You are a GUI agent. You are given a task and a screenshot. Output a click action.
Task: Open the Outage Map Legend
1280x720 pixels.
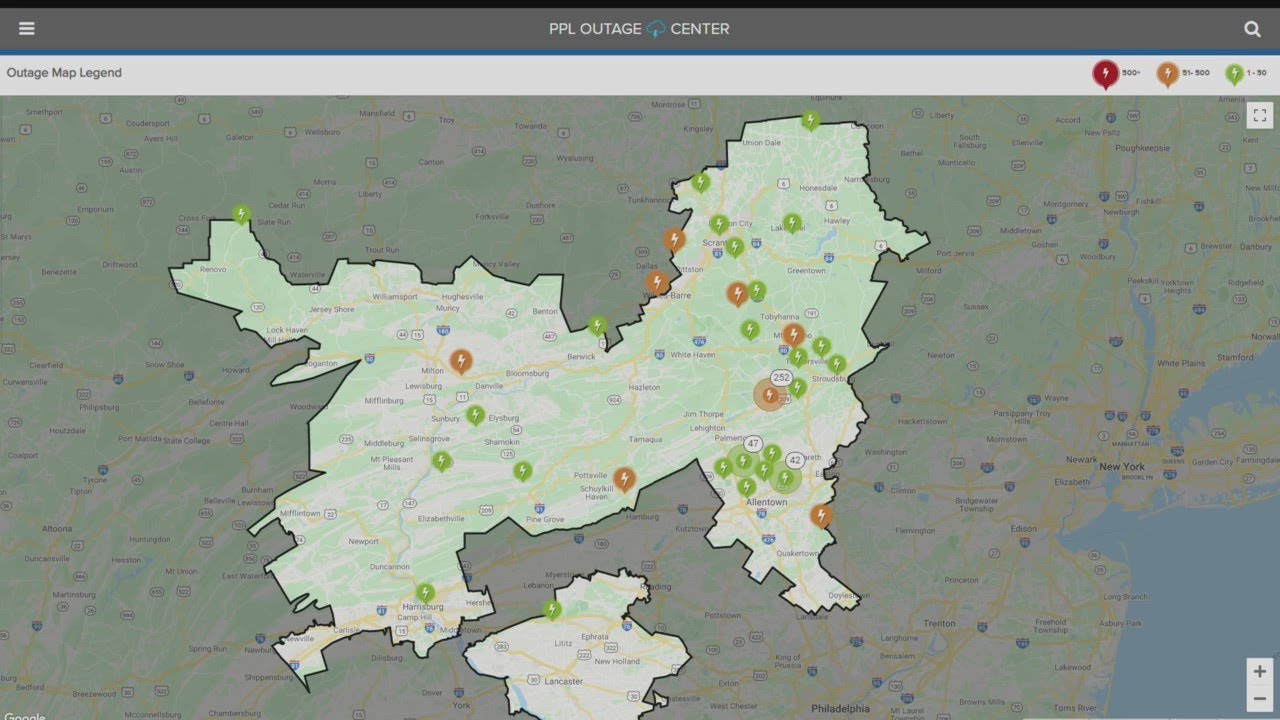coord(64,73)
